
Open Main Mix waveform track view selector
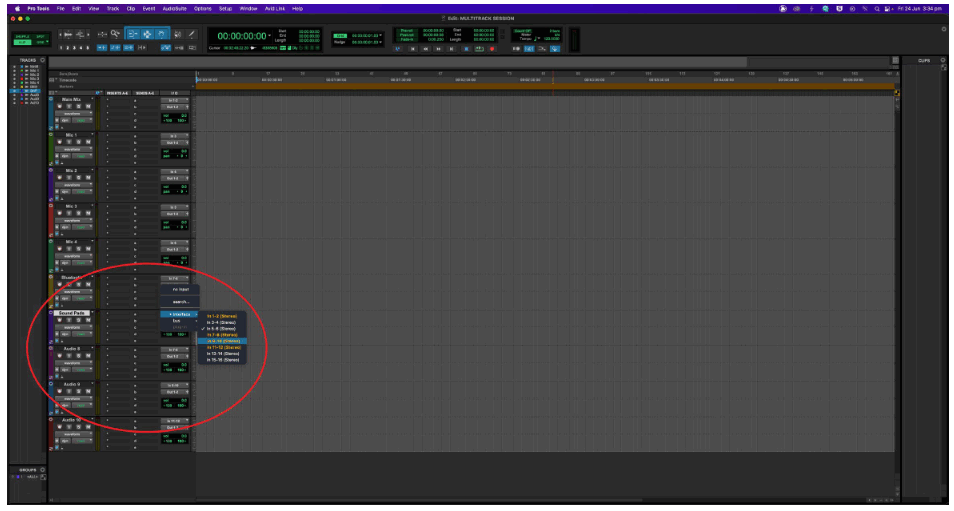(74, 113)
